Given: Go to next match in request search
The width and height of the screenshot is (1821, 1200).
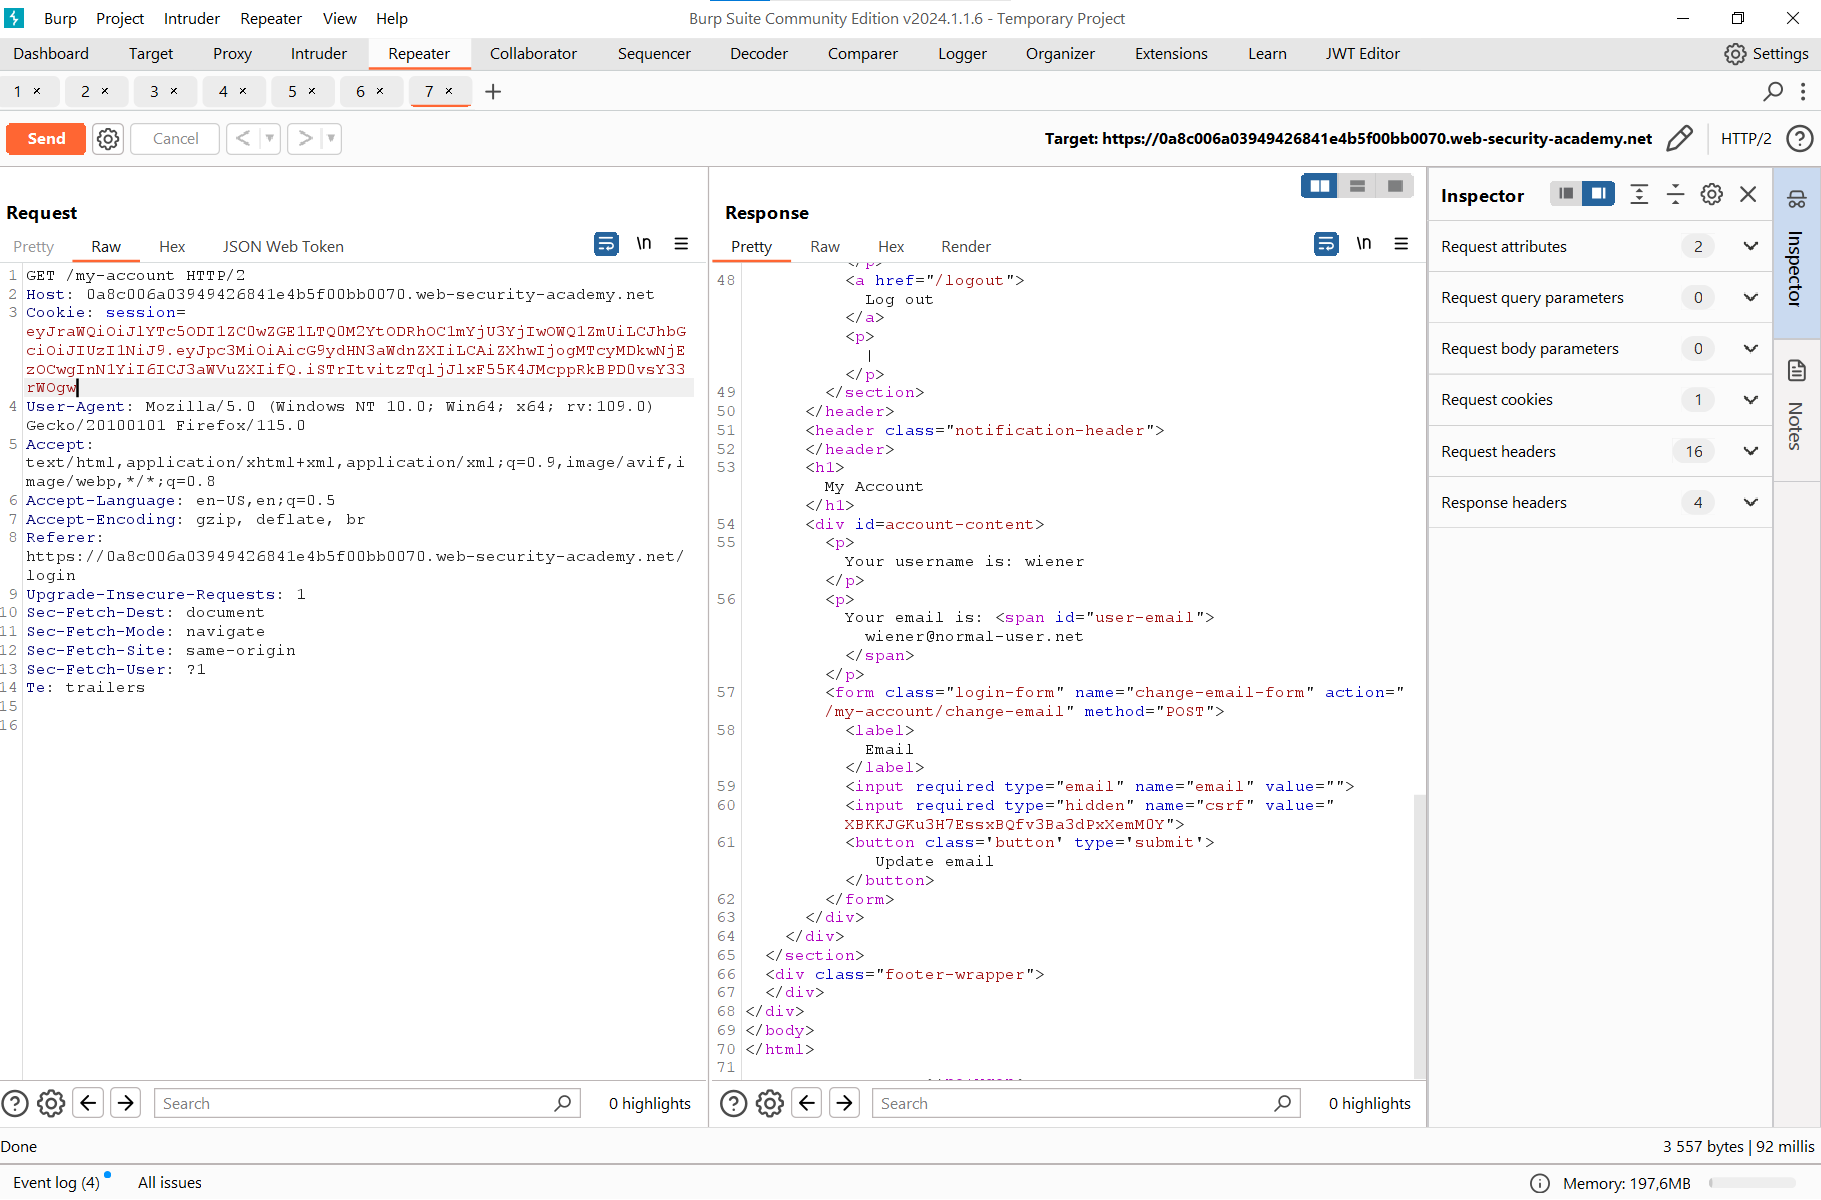Looking at the screenshot, I should tap(125, 1103).
